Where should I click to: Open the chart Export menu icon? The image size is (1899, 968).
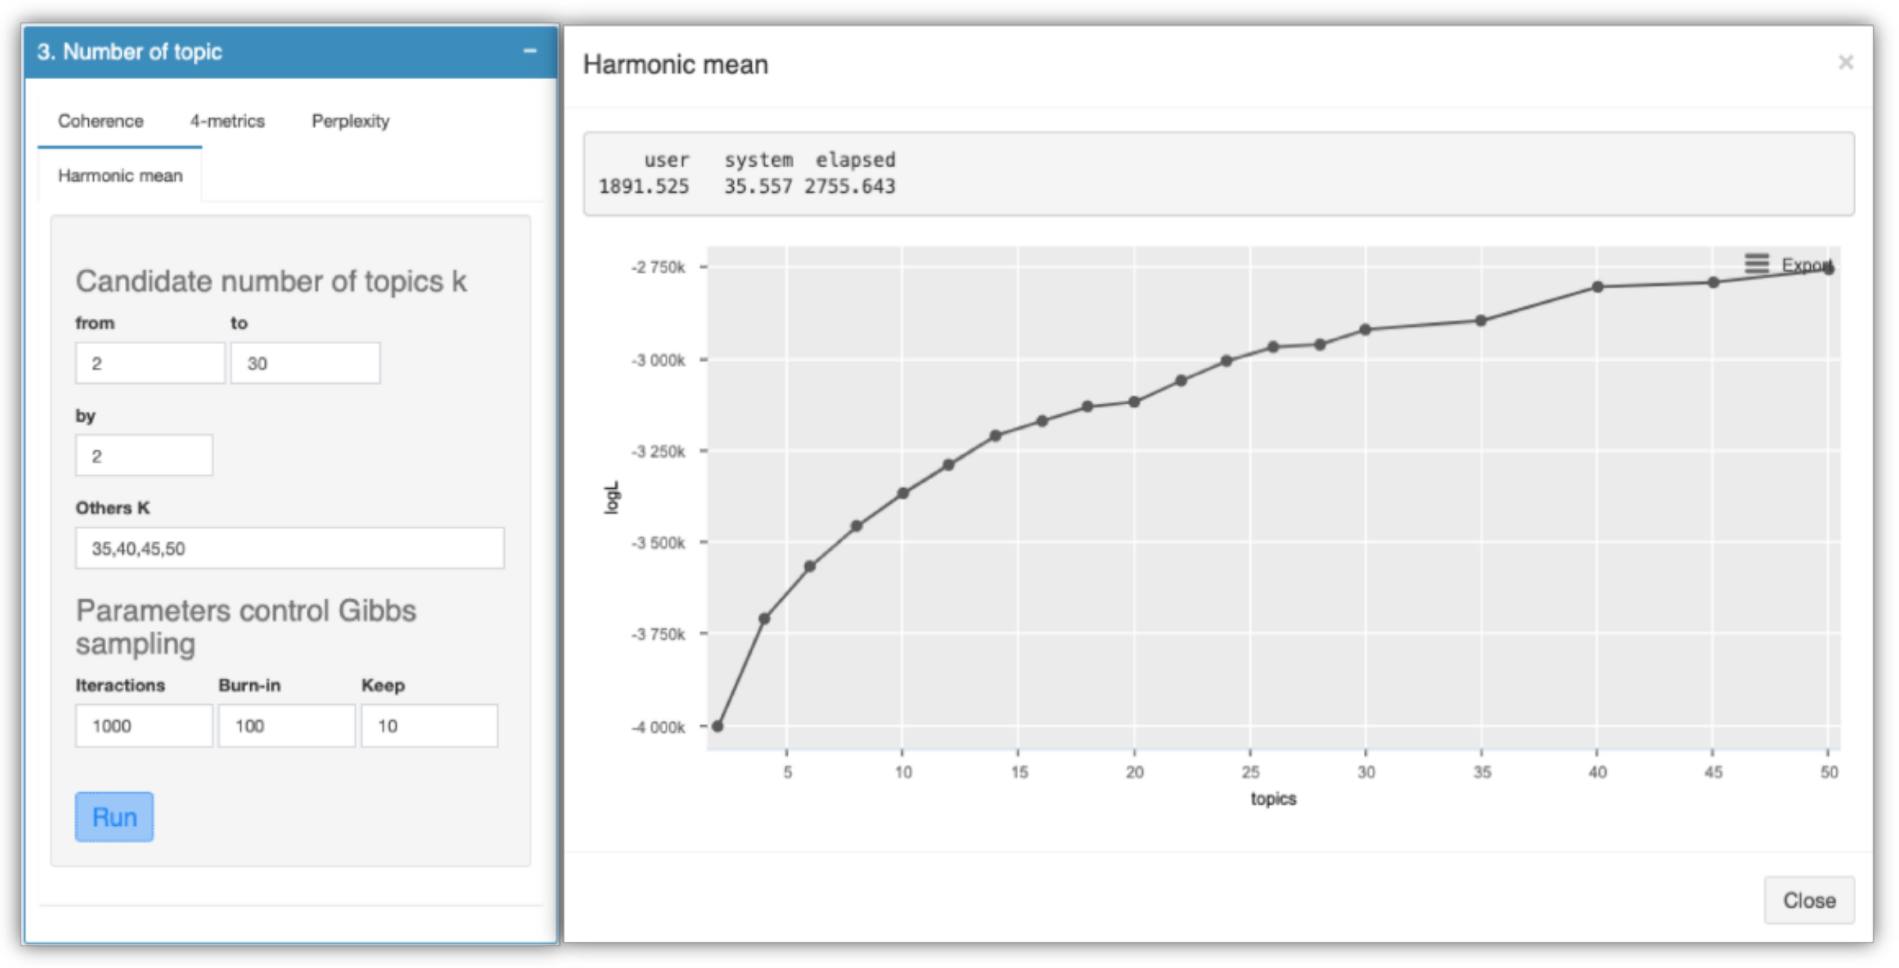1757,264
